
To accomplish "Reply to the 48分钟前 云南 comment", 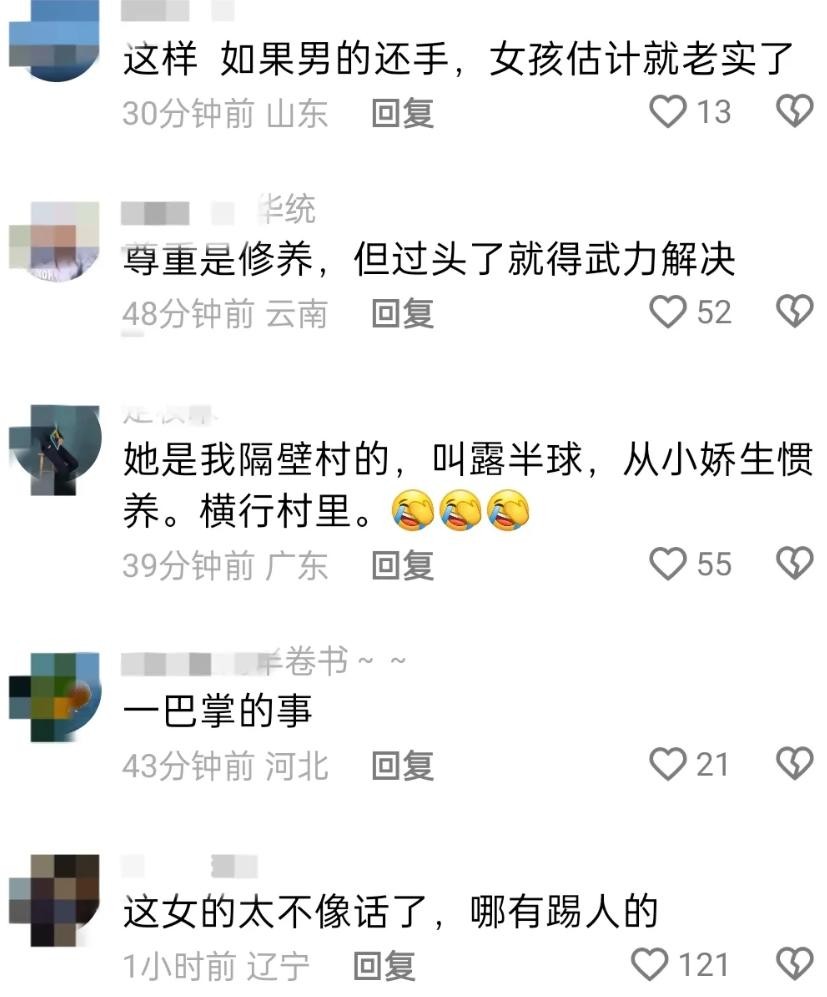I will pyautogui.click(x=403, y=313).
